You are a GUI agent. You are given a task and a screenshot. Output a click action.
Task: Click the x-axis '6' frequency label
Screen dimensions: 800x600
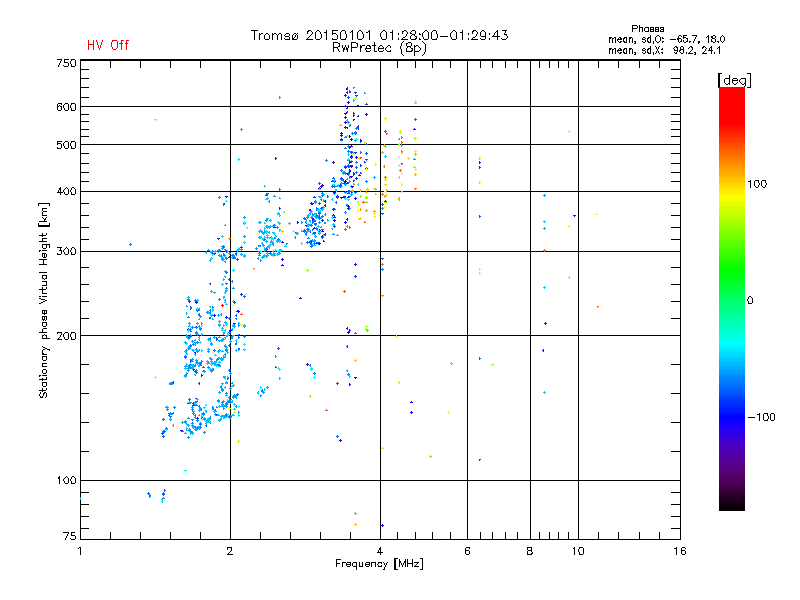click(x=467, y=551)
